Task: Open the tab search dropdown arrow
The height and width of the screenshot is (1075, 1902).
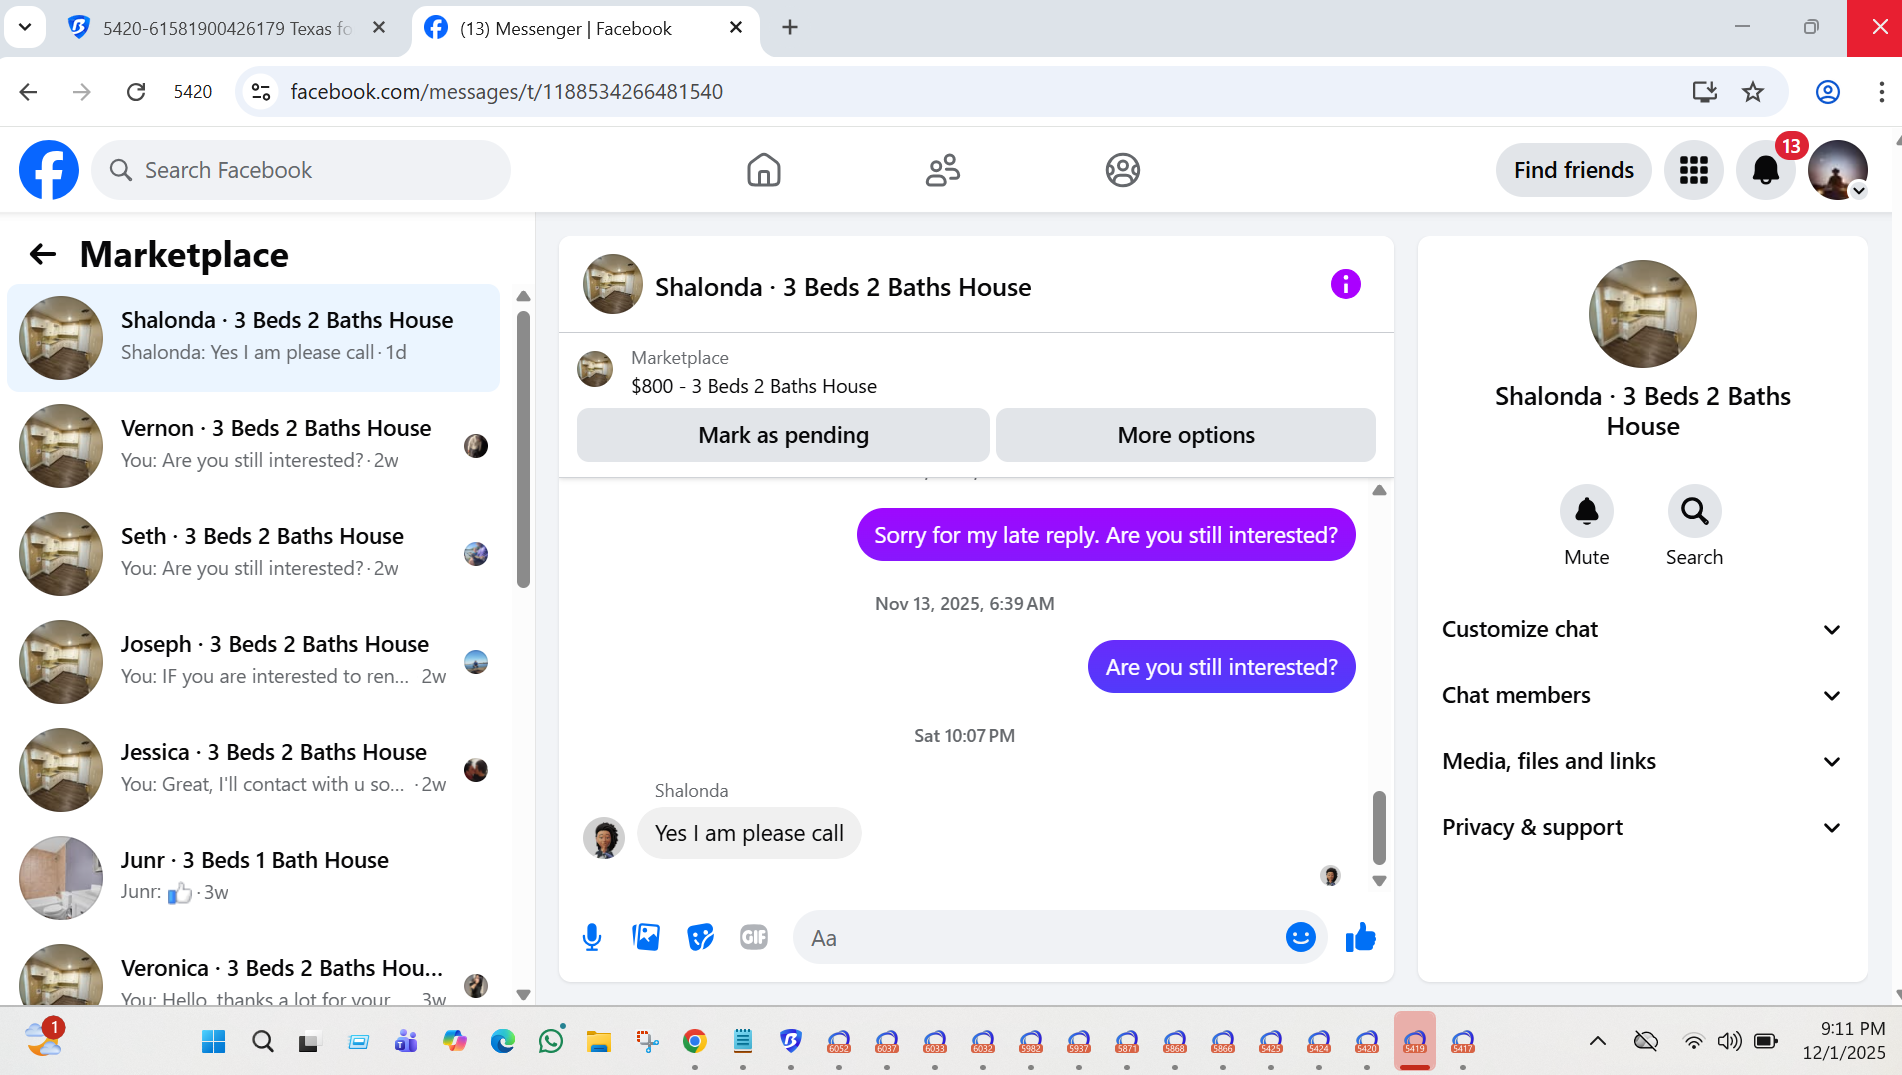Action: 25,27
